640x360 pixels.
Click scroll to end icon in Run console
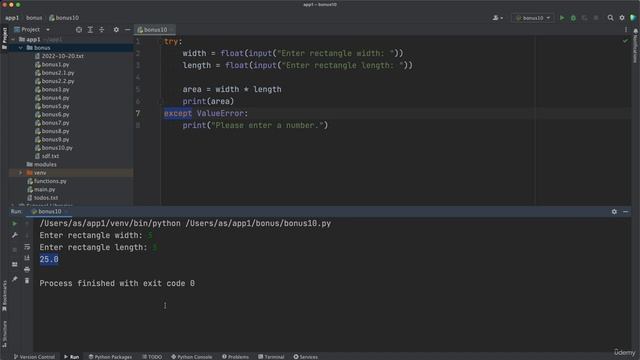(27, 258)
